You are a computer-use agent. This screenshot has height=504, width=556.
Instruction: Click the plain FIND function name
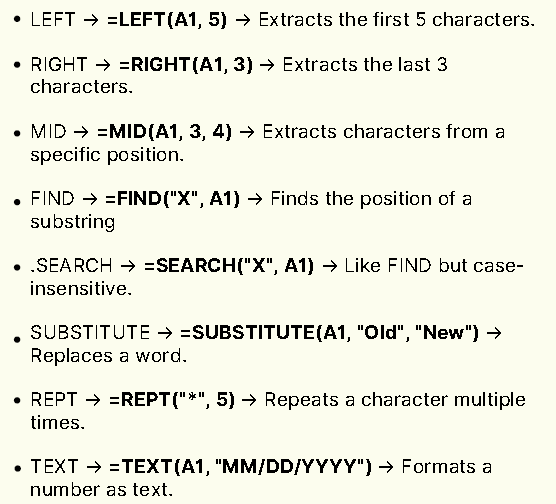(x=52, y=198)
